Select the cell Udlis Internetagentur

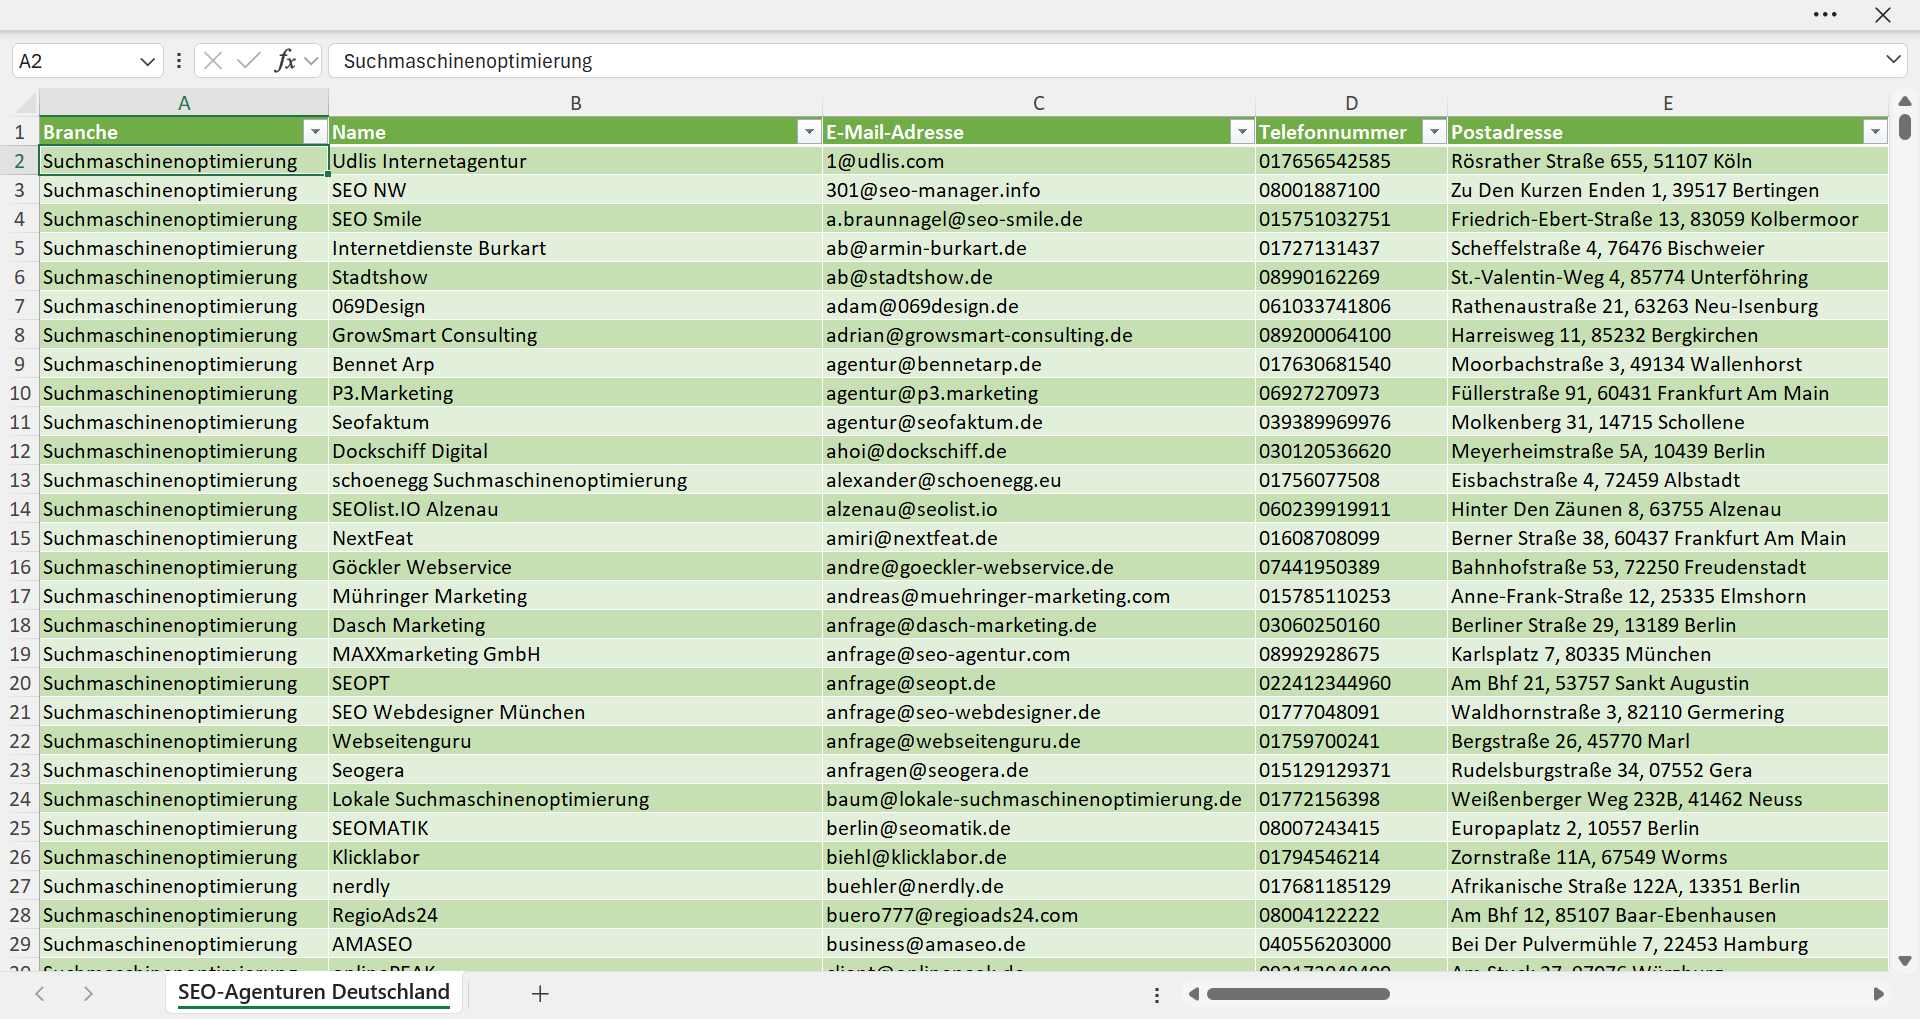click(575, 161)
